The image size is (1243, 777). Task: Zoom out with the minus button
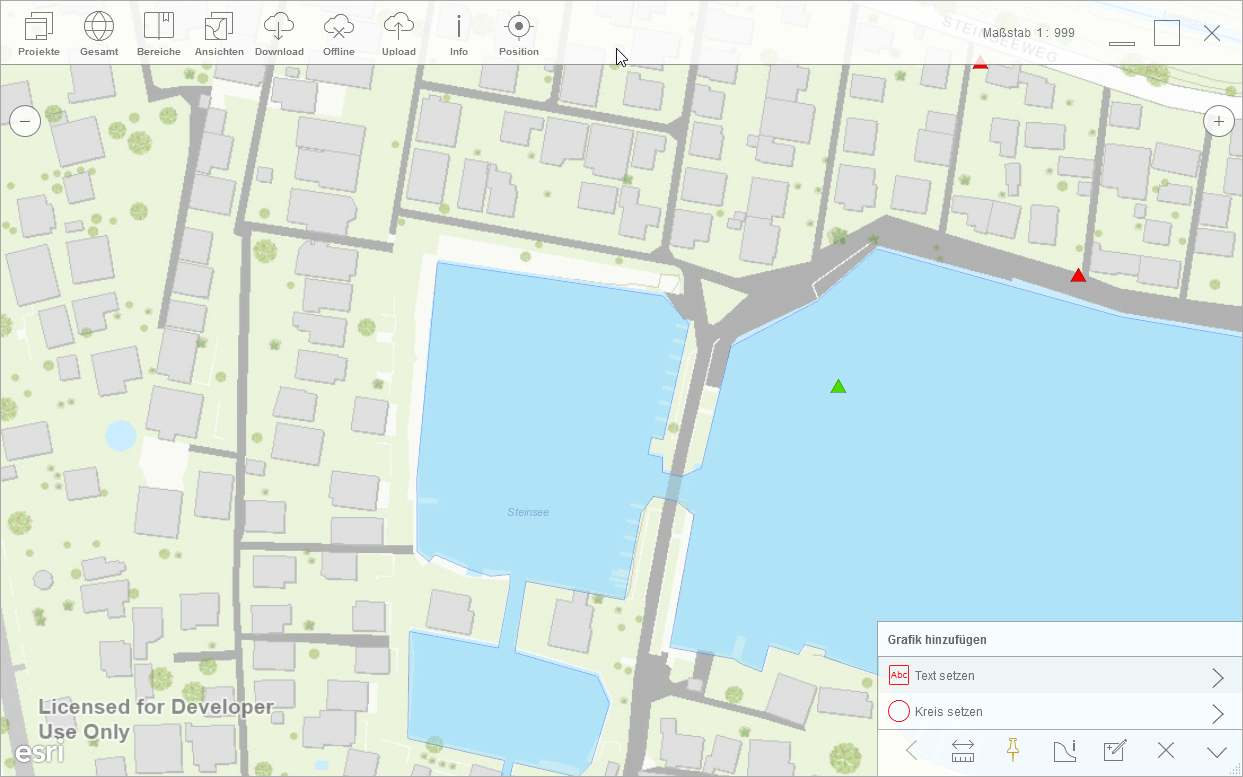coord(25,122)
